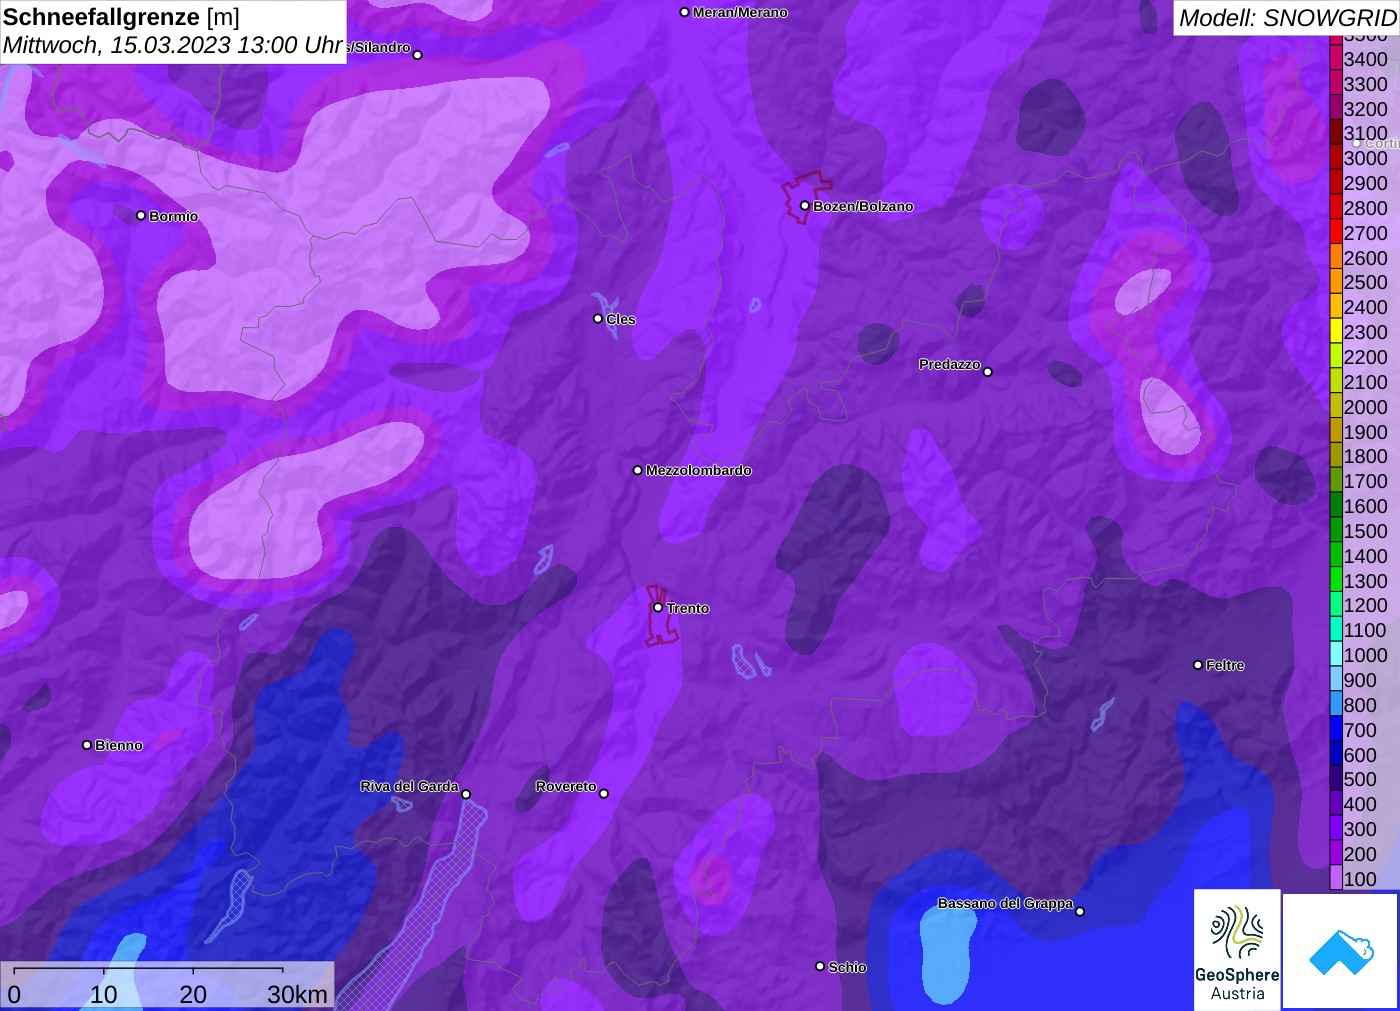Click the 3000 legend value

click(1366, 158)
